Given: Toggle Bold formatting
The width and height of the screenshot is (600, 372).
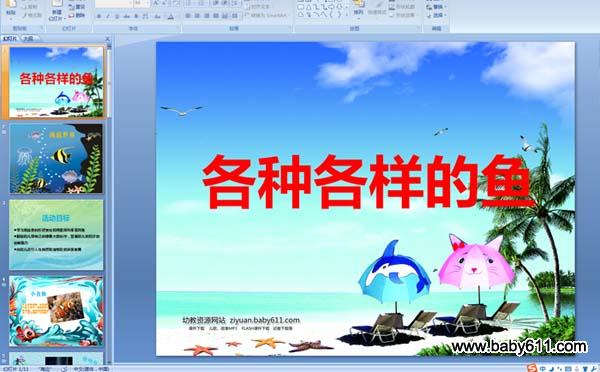Looking at the screenshot, I should pos(99,16).
